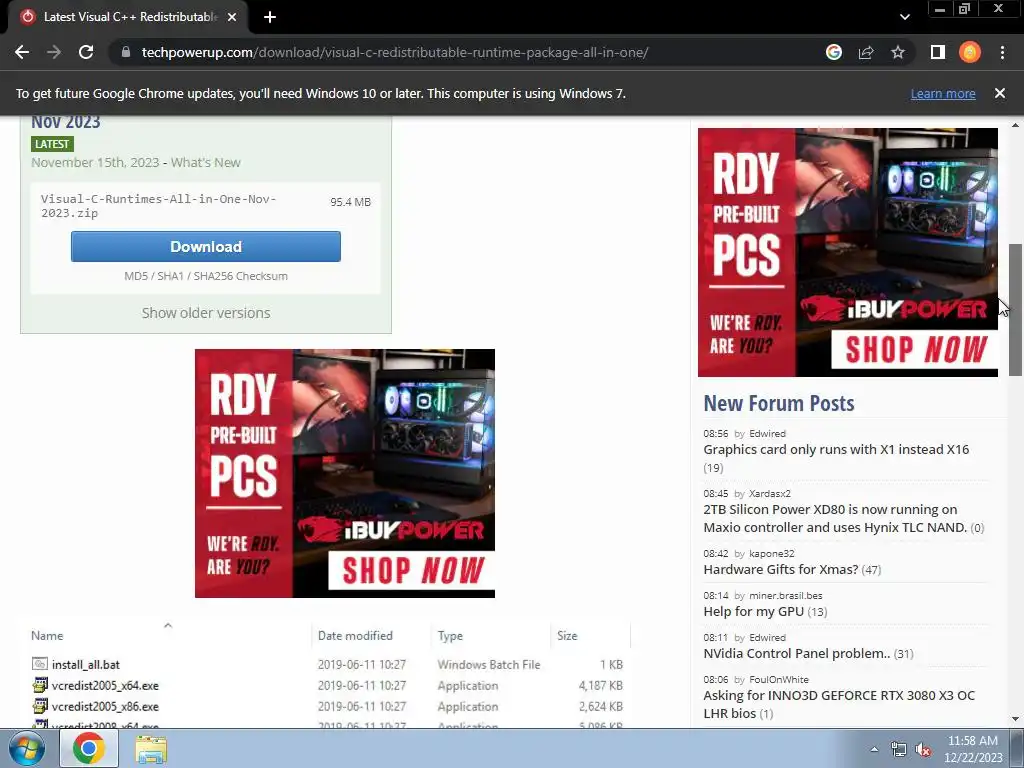Sort file list by Name column
Image resolution: width=1024 pixels, height=768 pixels.
coord(47,635)
